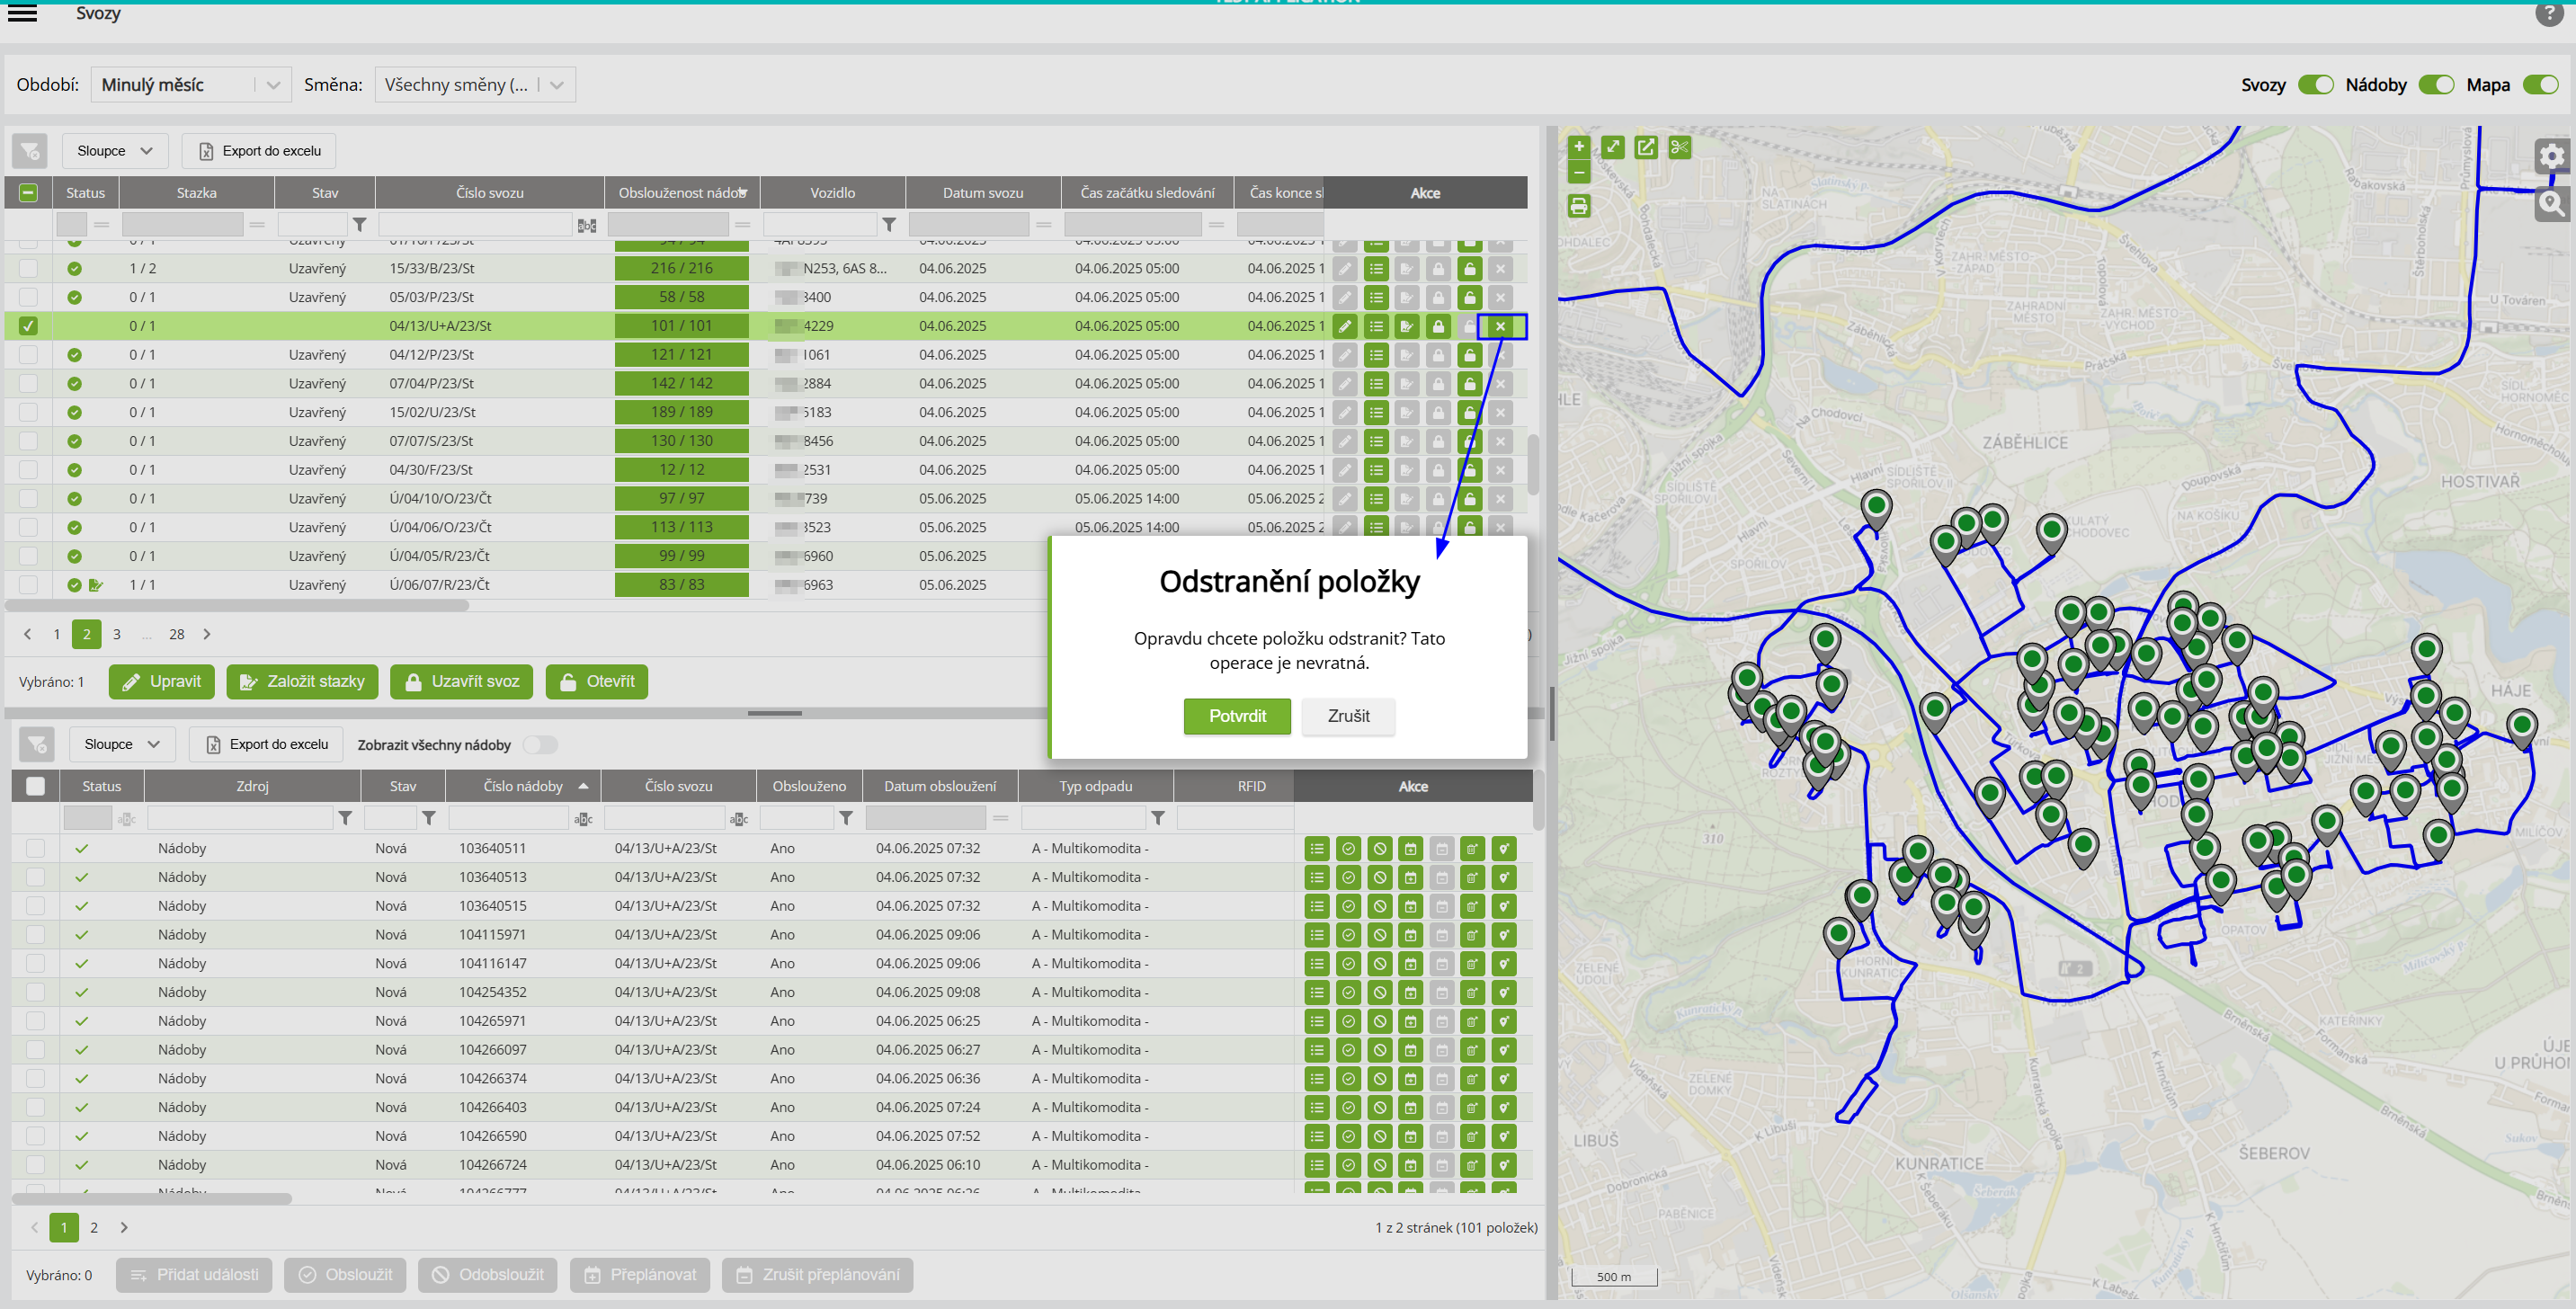This screenshot has height=1309, width=2576.
Task: Expand the upper Sloupce columns dropdown
Action: (115, 151)
